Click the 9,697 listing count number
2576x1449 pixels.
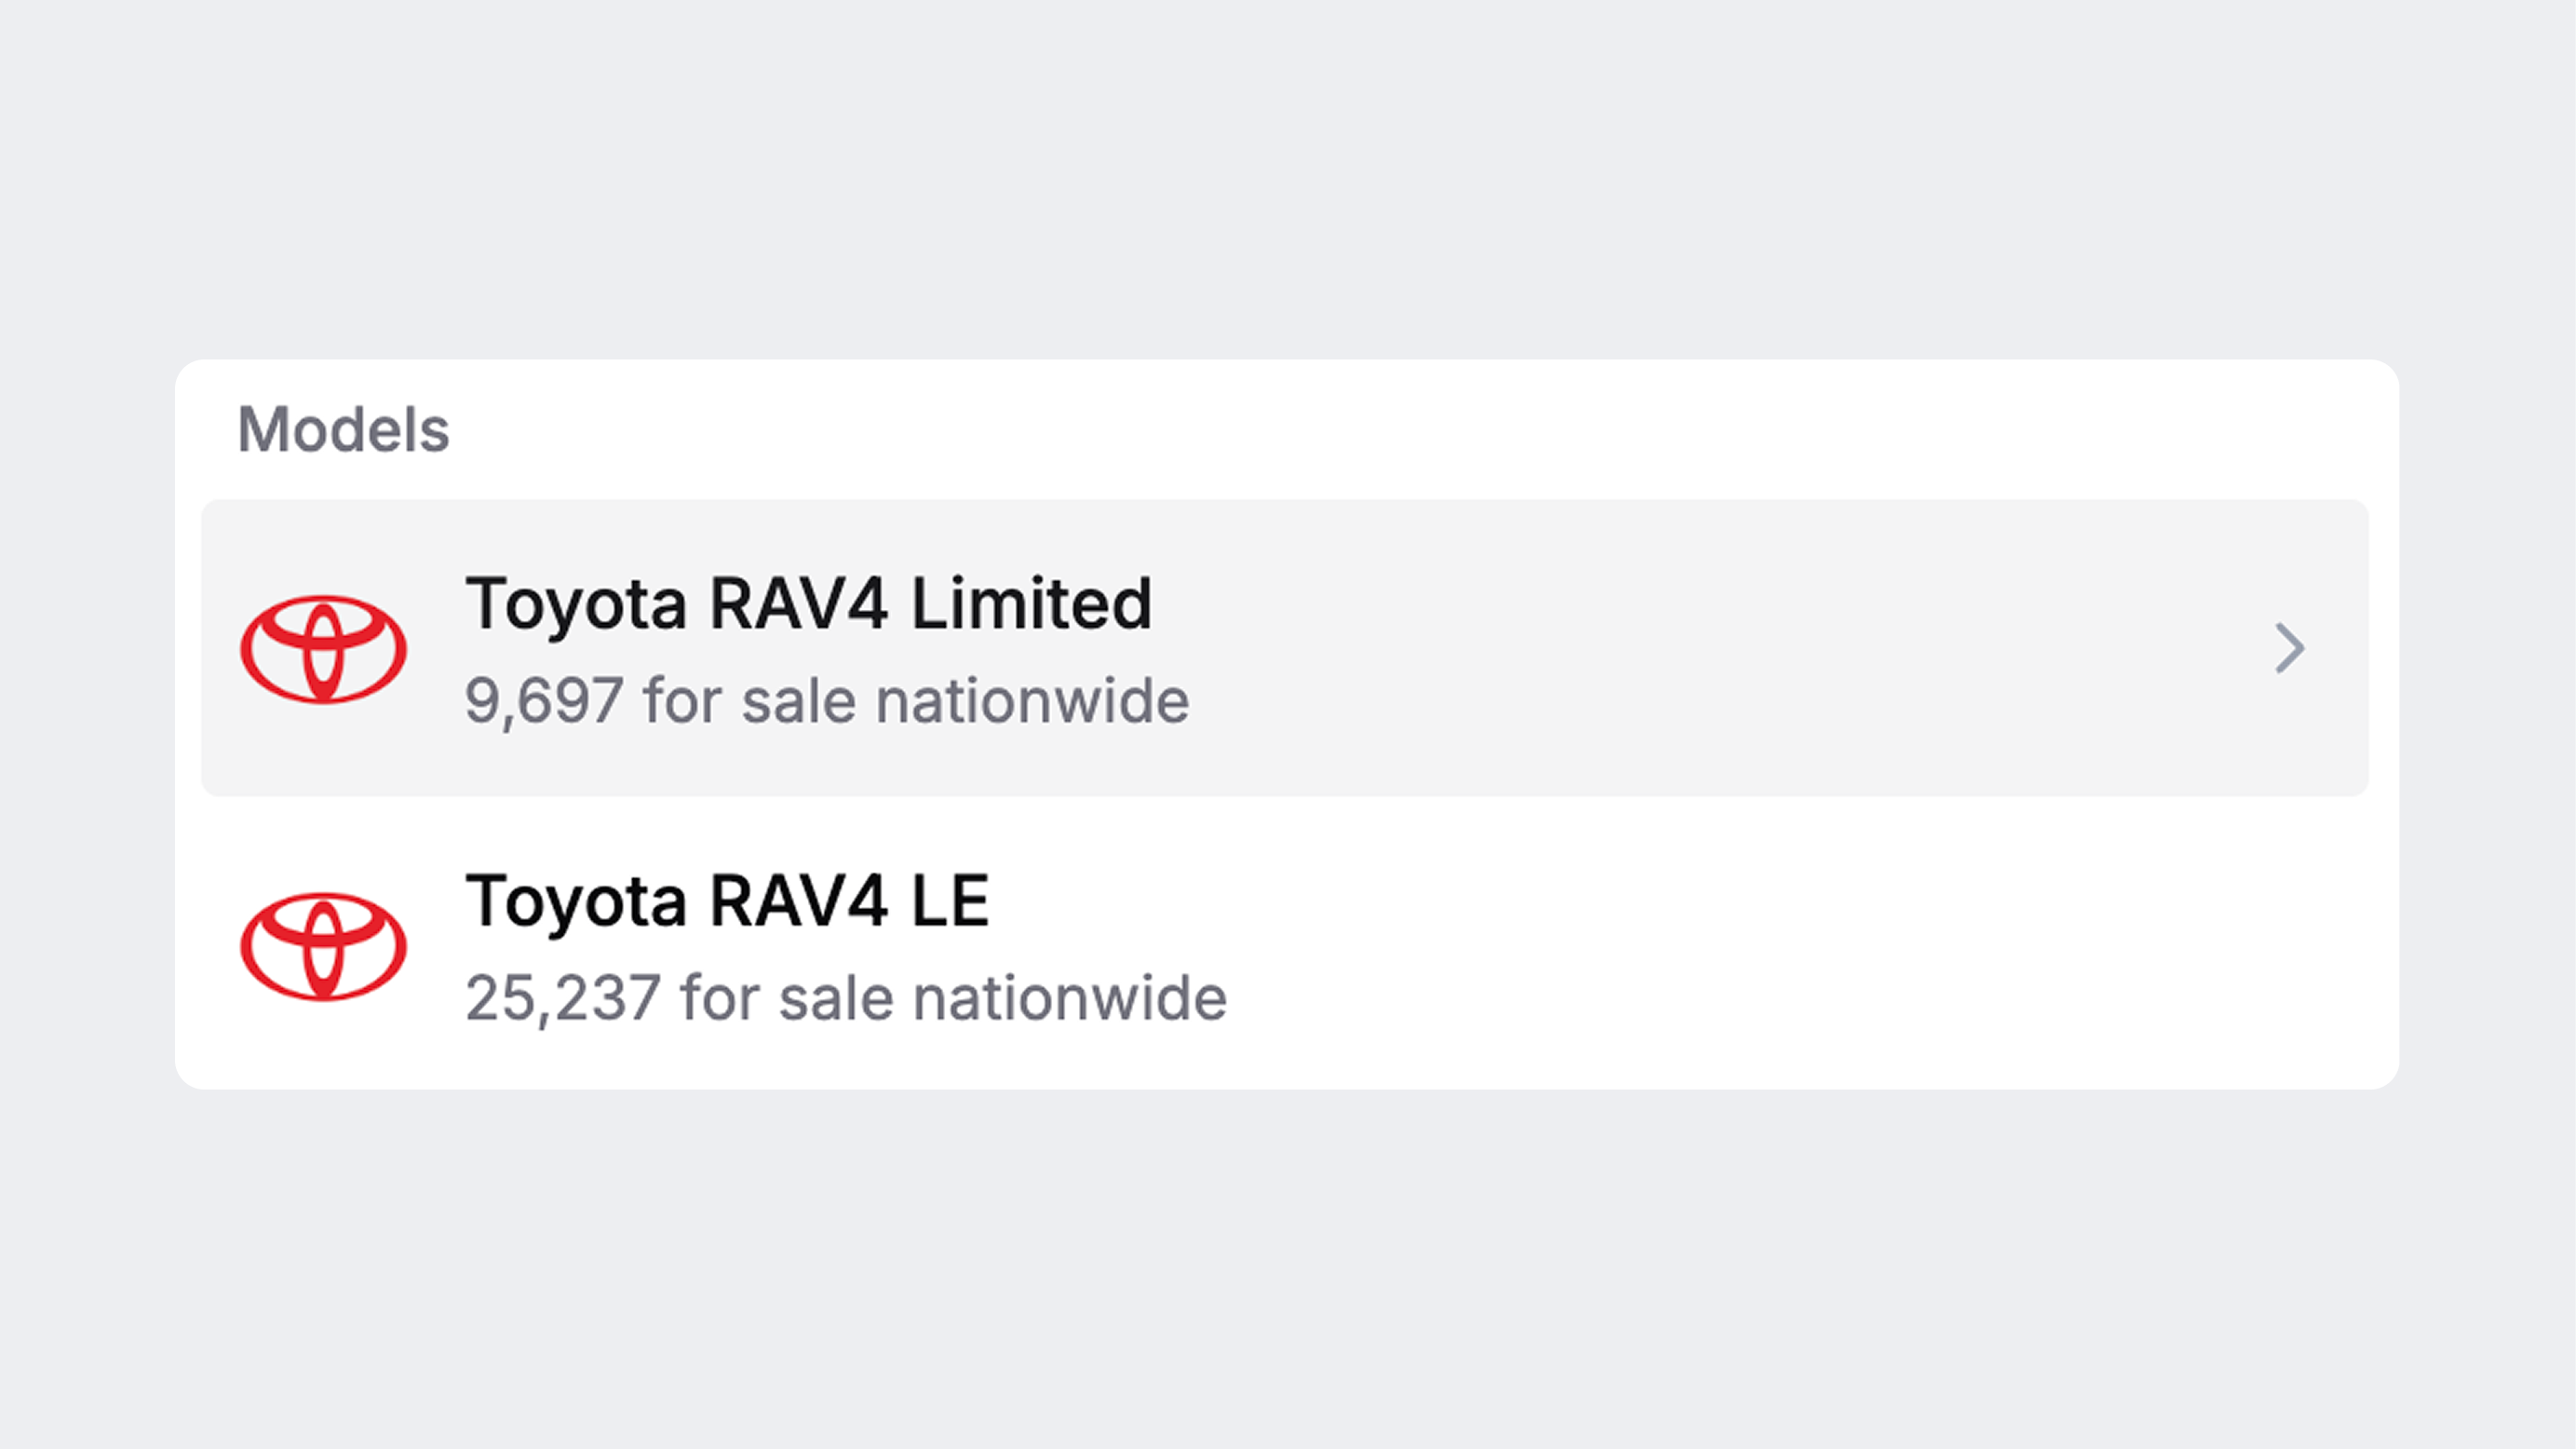pos(544,700)
